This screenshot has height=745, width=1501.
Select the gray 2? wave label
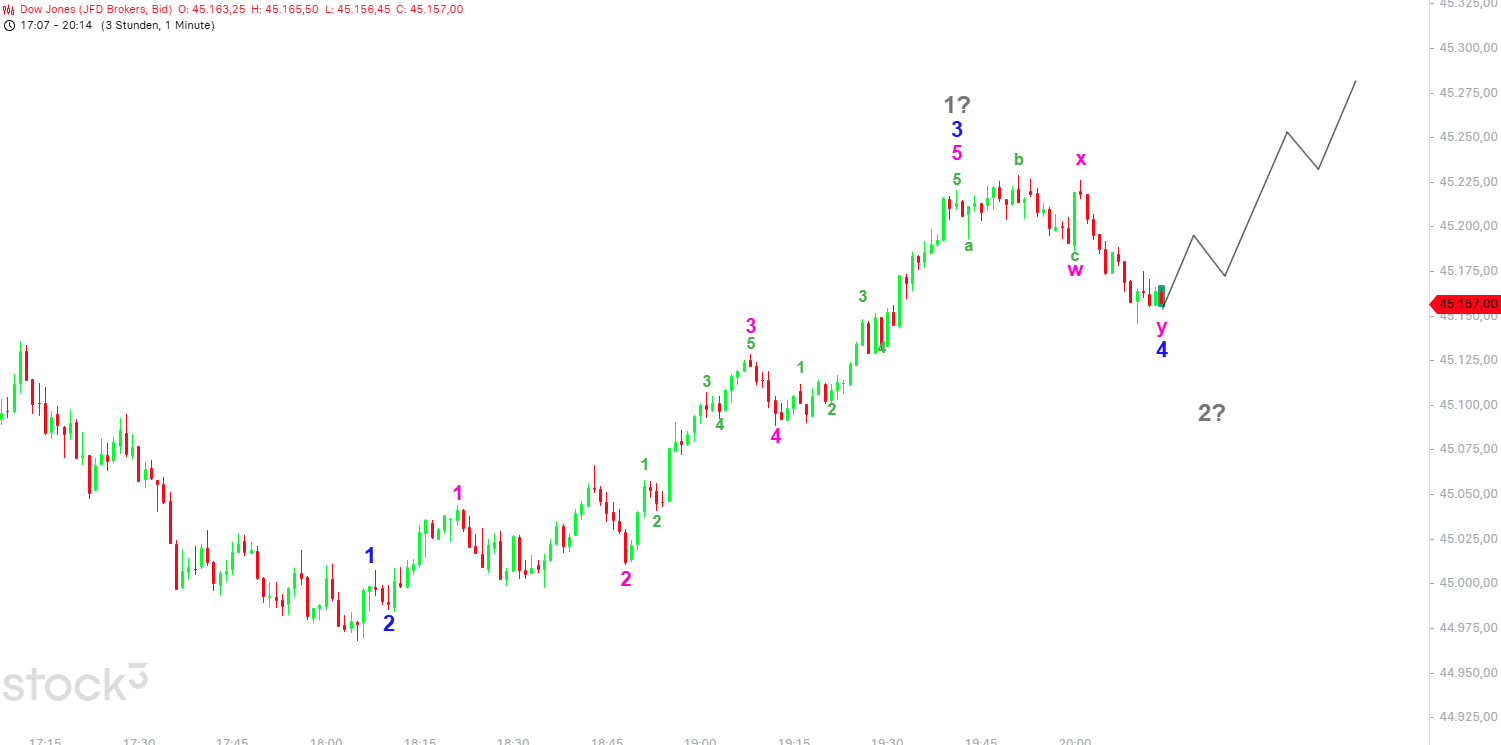1211,413
